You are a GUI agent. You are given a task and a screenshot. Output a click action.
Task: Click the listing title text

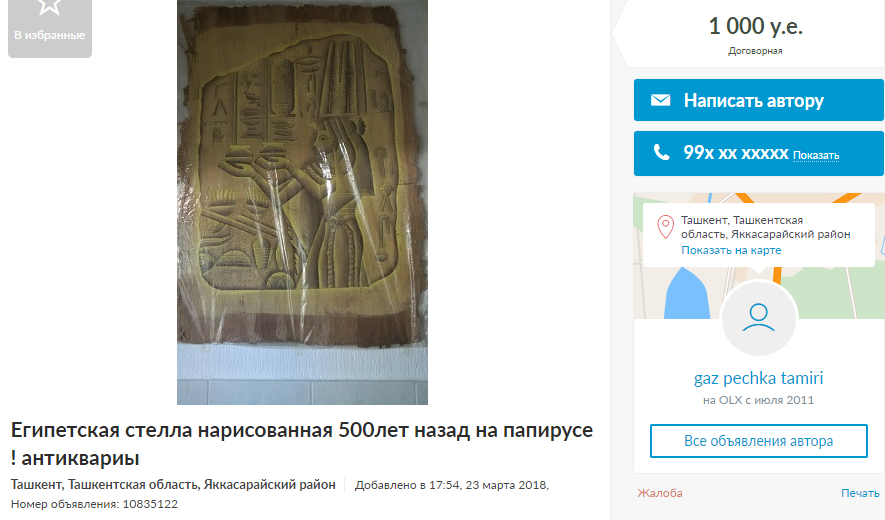pyautogui.click(x=302, y=444)
